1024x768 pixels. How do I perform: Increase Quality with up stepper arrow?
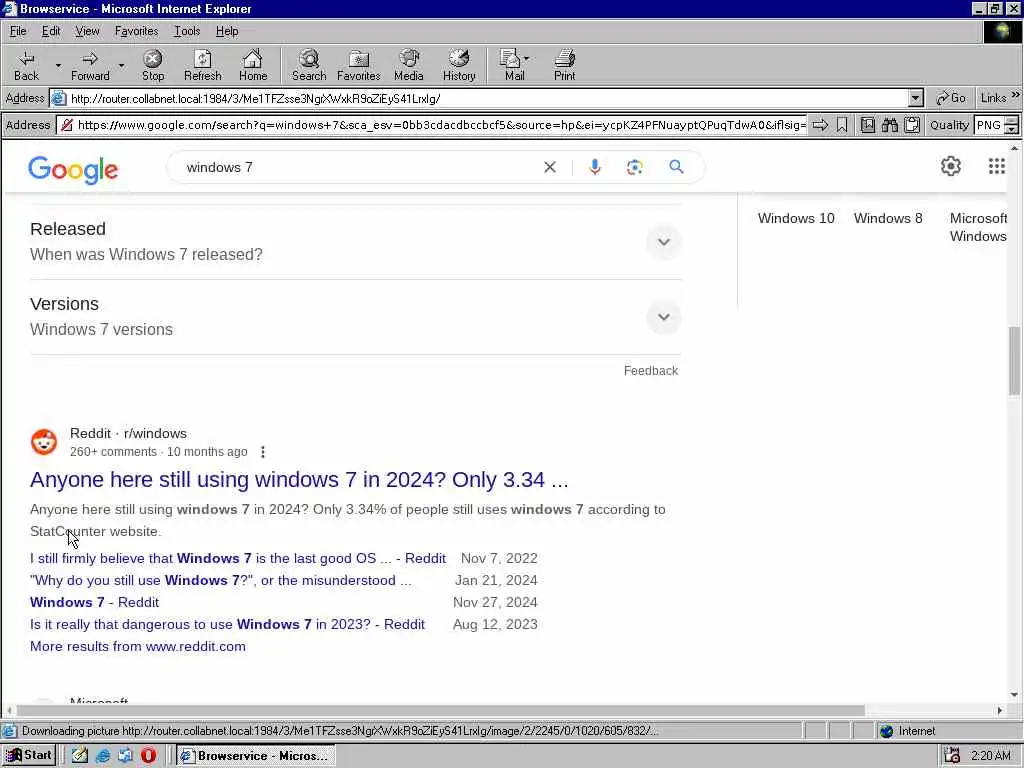(1012, 120)
